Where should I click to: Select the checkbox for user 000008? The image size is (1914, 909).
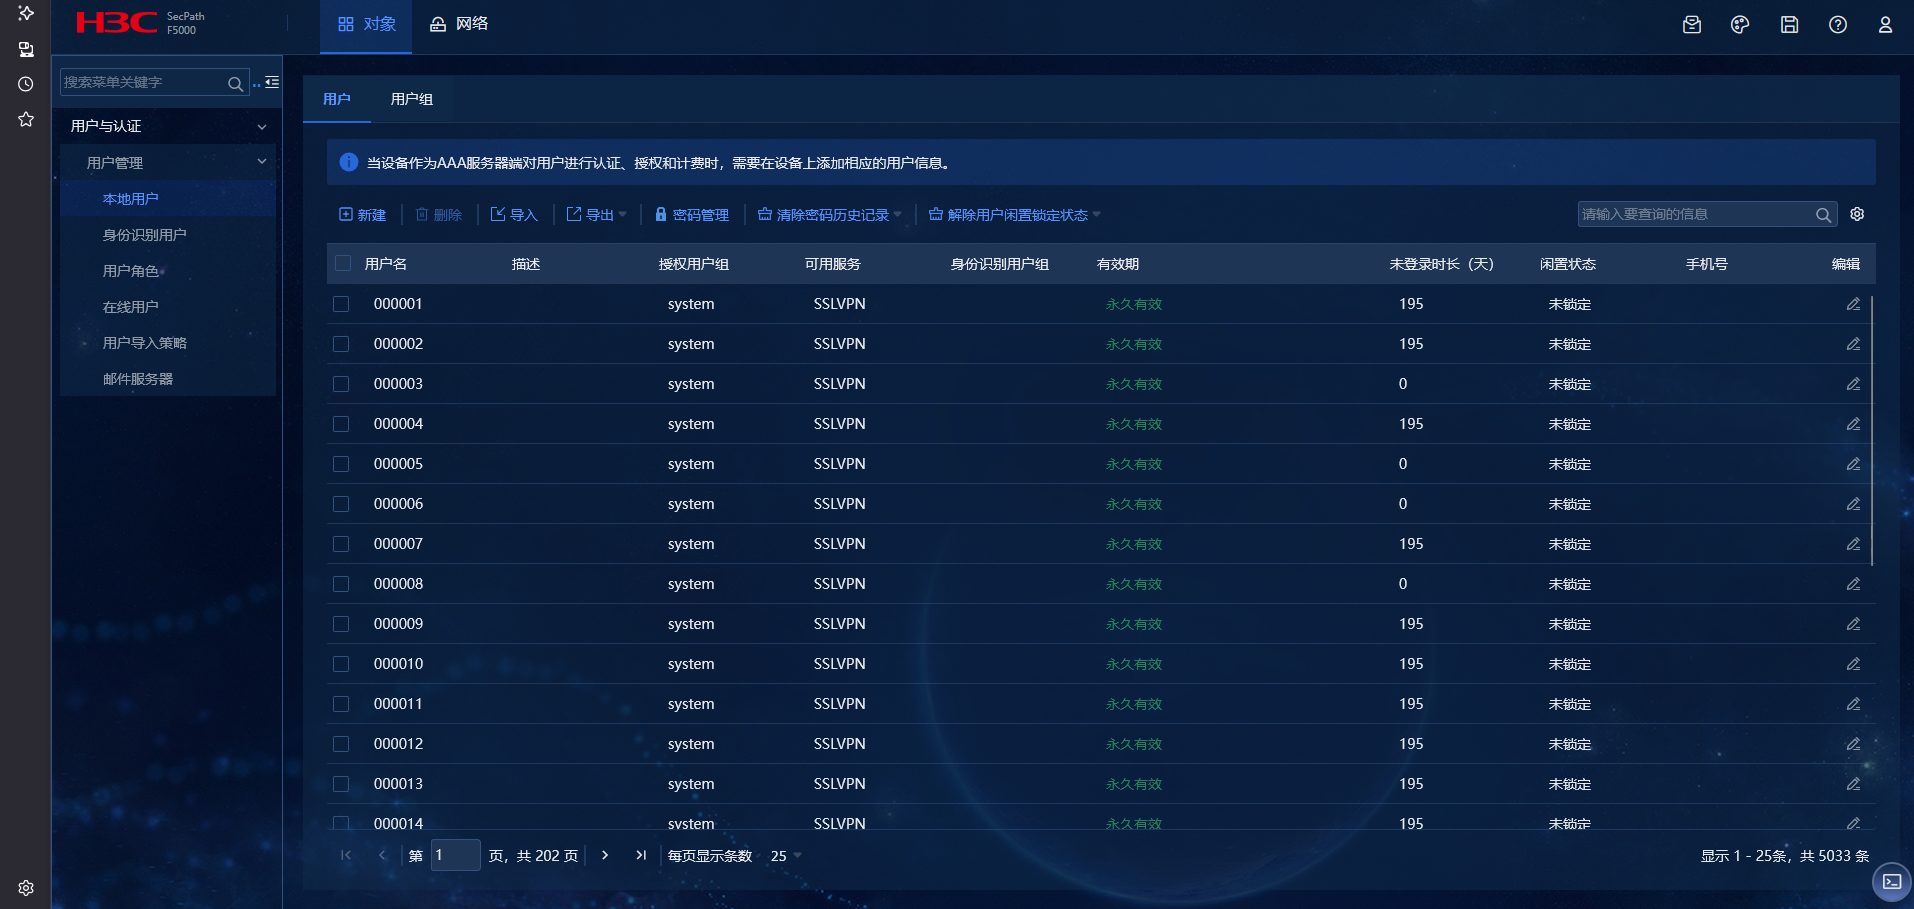pos(341,584)
